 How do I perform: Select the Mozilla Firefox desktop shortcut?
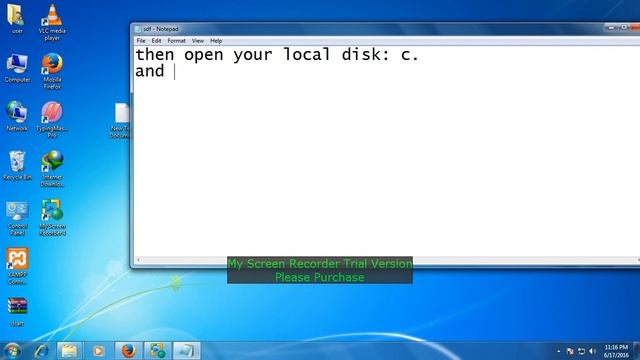pos(52,71)
